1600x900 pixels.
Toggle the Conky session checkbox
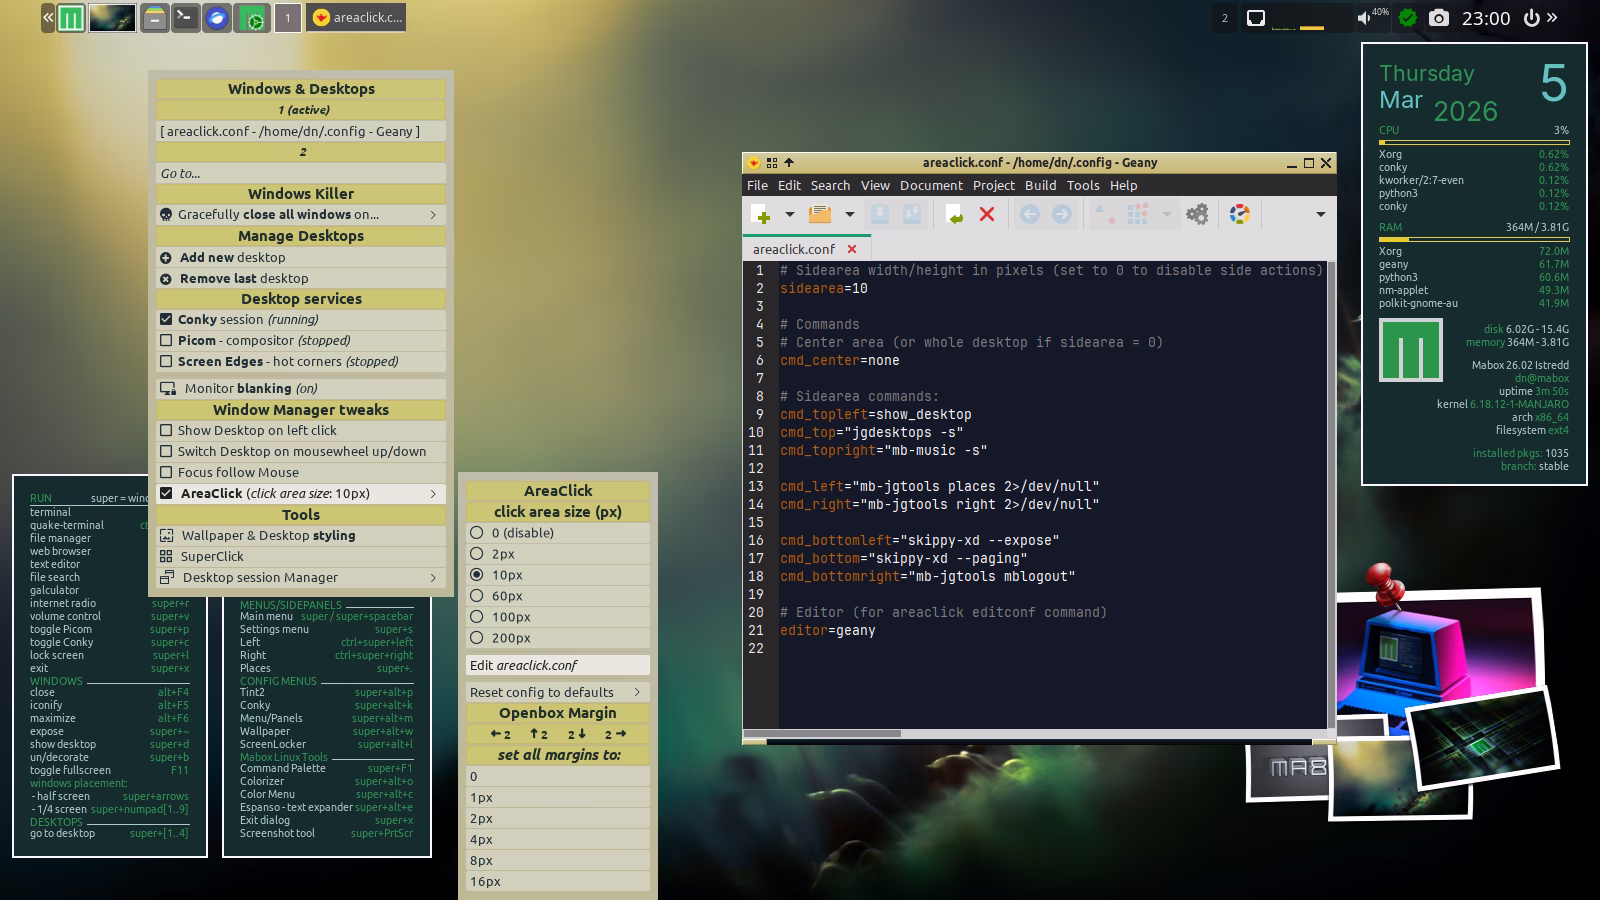pyautogui.click(x=167, y=320)
